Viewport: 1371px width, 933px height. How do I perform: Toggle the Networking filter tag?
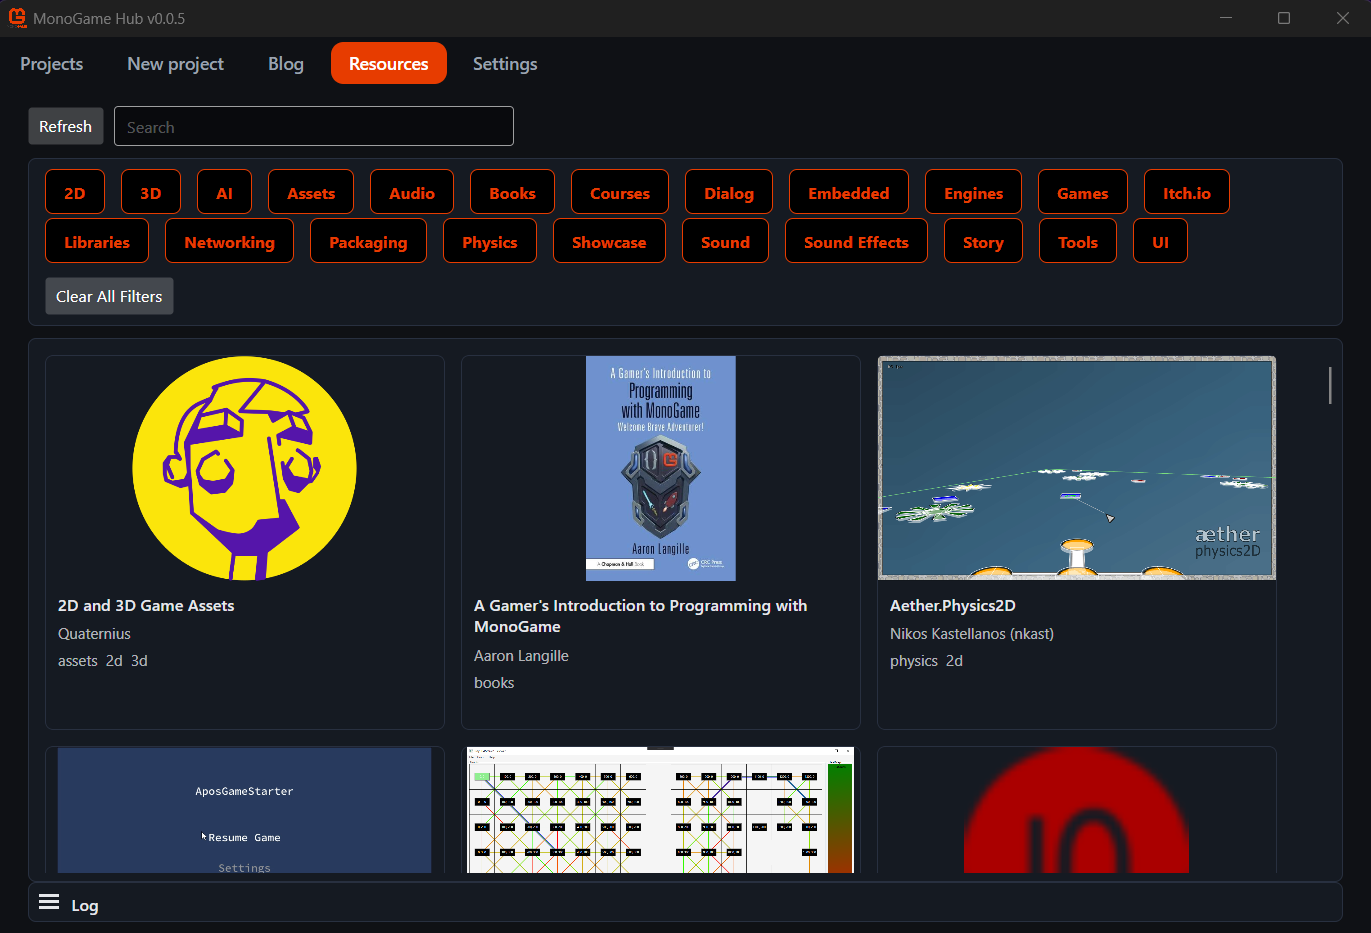[229, 241]
